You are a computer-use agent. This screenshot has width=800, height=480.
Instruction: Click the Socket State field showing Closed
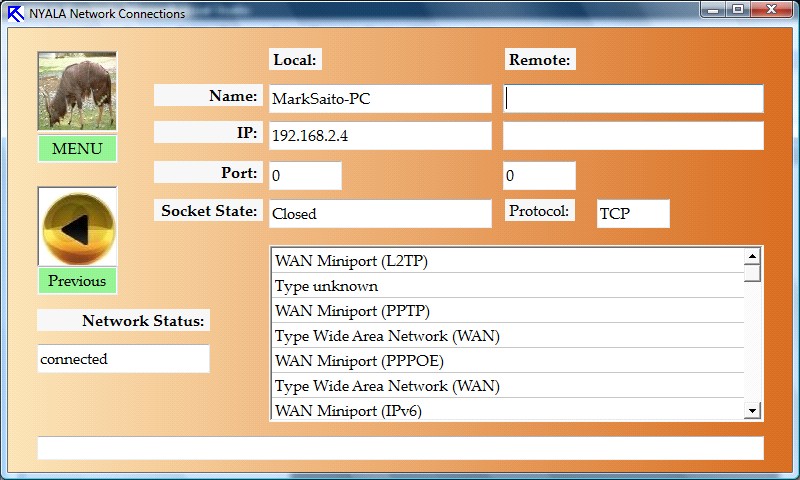[379, 213]
